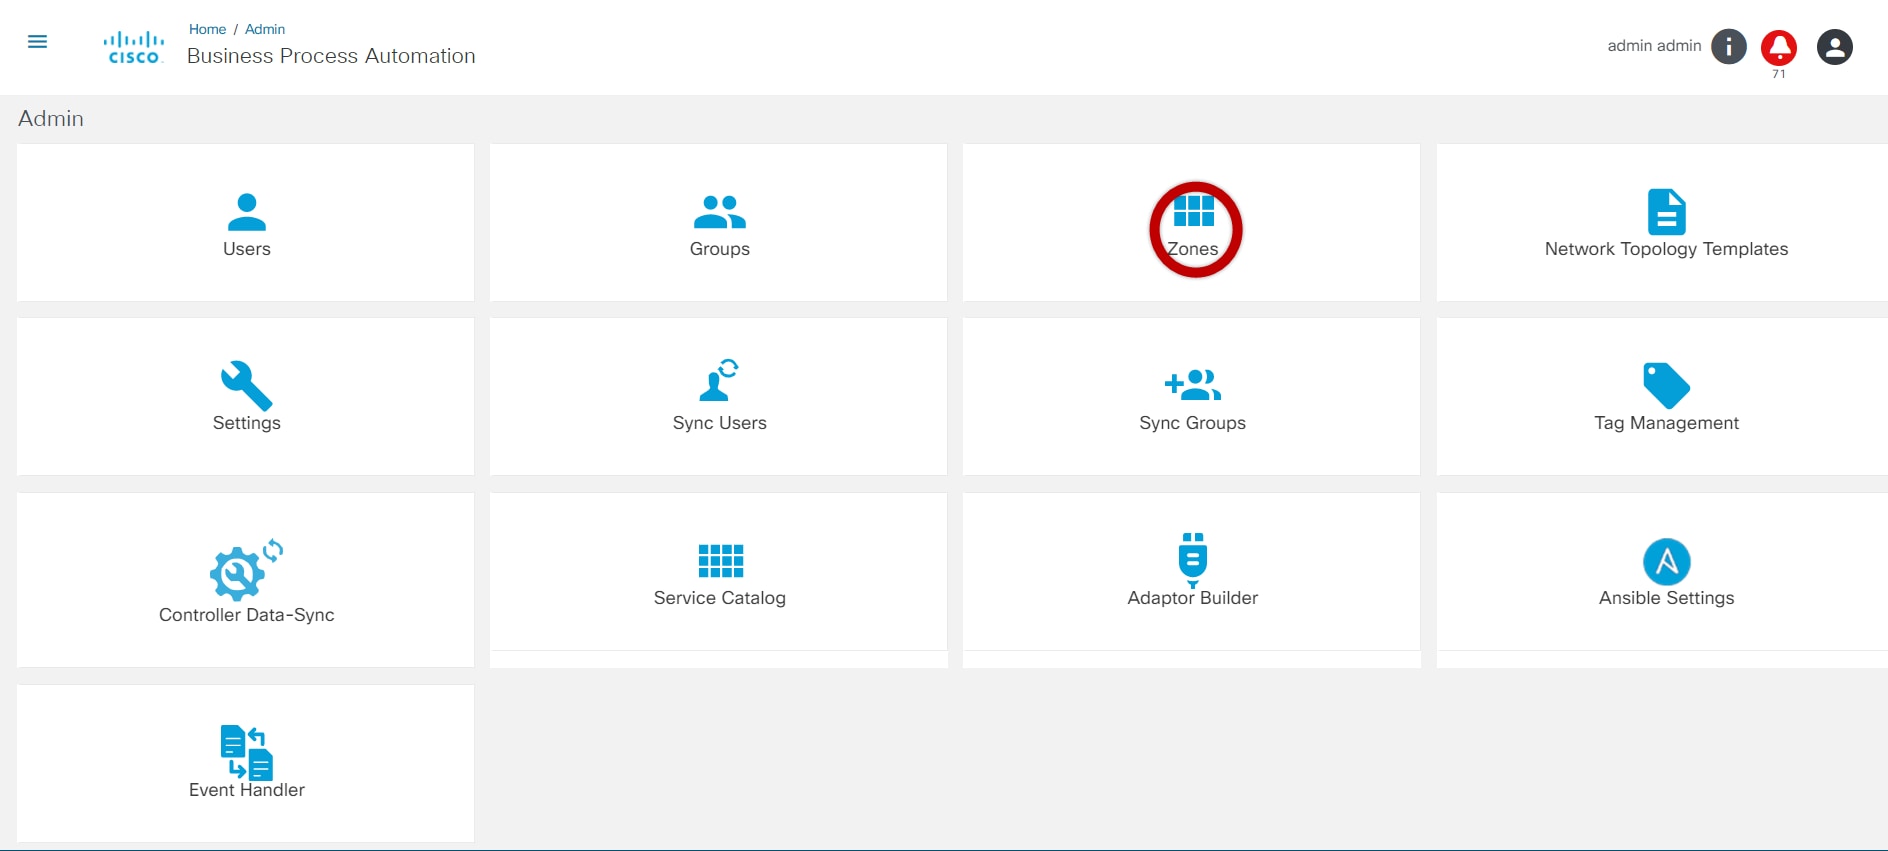Click the Event Handler document-exchange icon
The width and height of the screenshot is (1888, 851).
[247, 752]
